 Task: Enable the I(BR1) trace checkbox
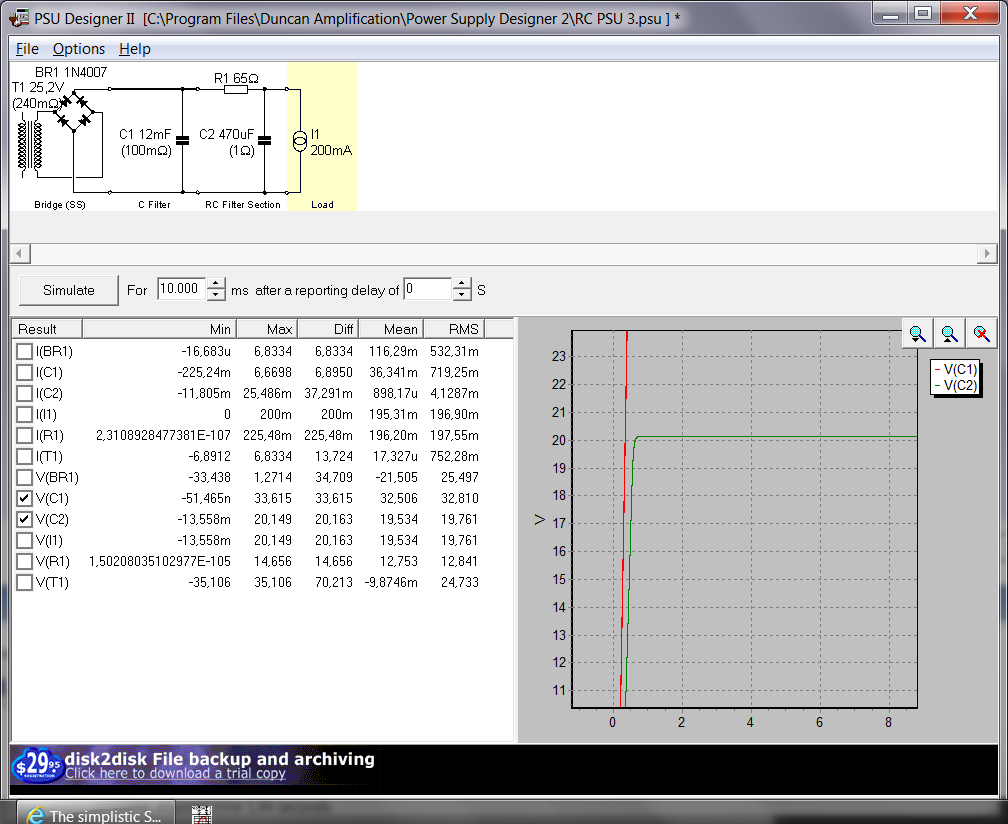pyautogui.click(x=24, y=352)
